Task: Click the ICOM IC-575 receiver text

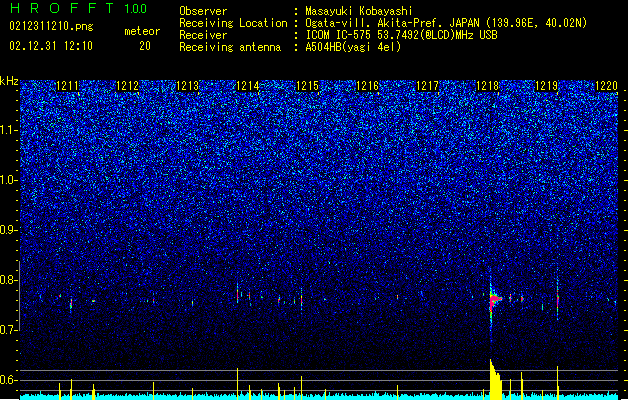Action: [402, 35]
